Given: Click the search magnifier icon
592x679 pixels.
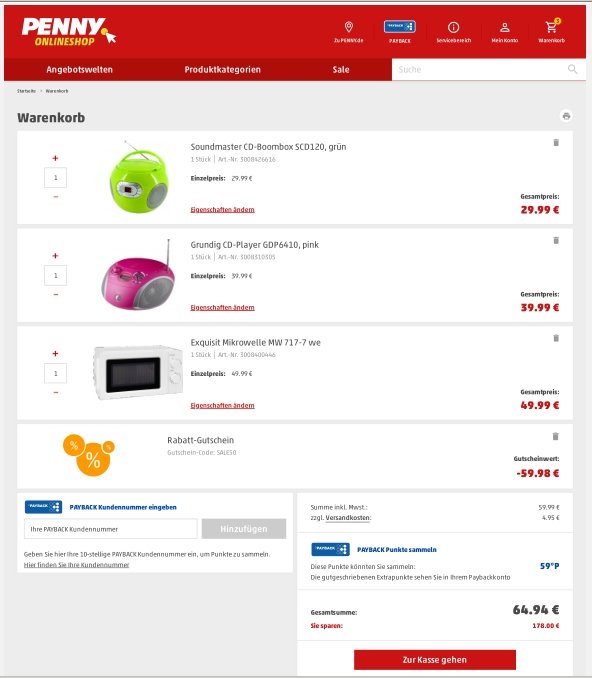Looking at the screenshot, I should (x=573, y=69).
